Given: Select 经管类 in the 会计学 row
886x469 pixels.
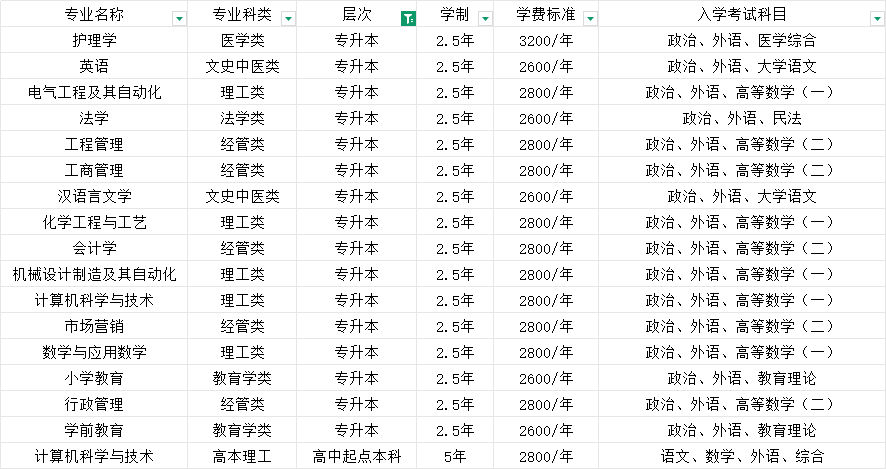Looking at the screenshot, I should coord(242,248).
